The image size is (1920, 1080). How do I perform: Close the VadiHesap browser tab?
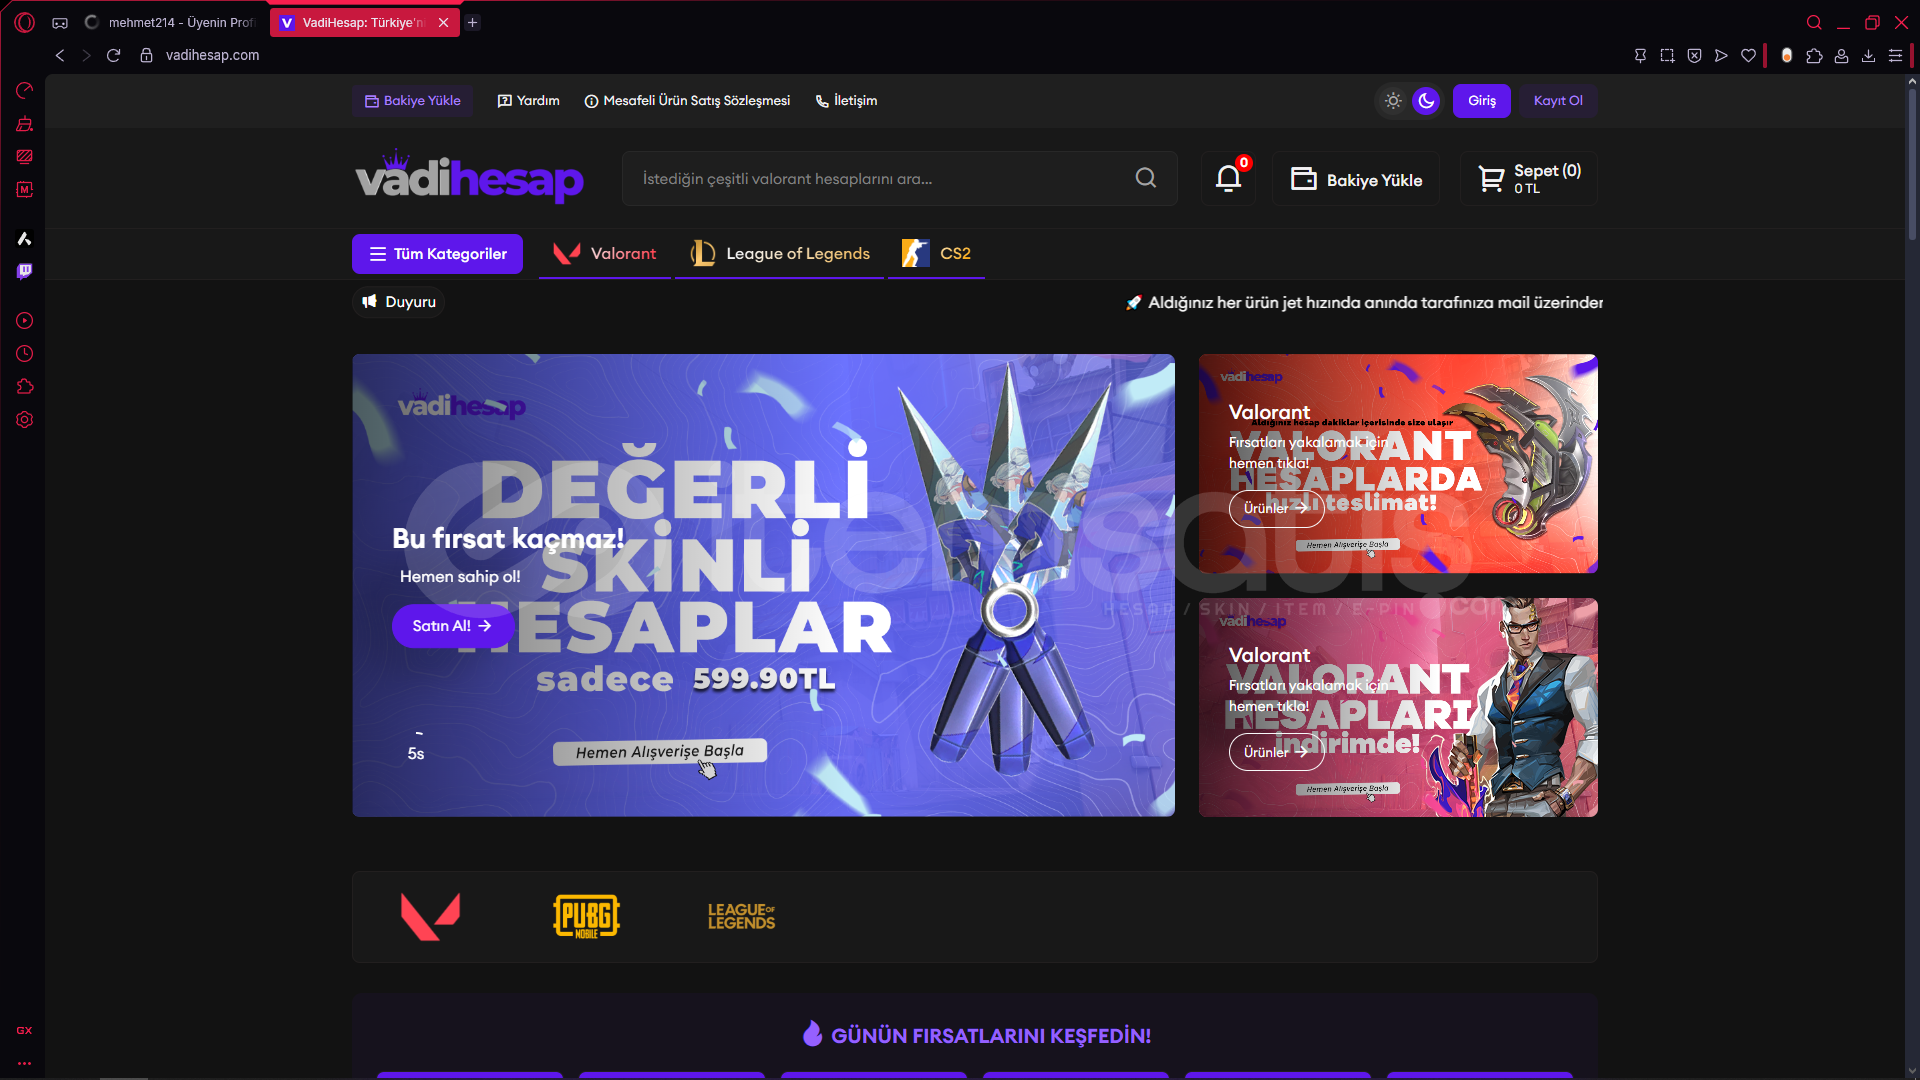(x=443, y=22)
